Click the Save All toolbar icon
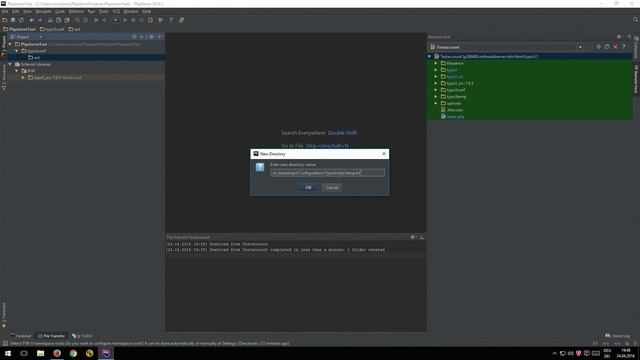Screen dimensions: 640x360 coord(13,20)
